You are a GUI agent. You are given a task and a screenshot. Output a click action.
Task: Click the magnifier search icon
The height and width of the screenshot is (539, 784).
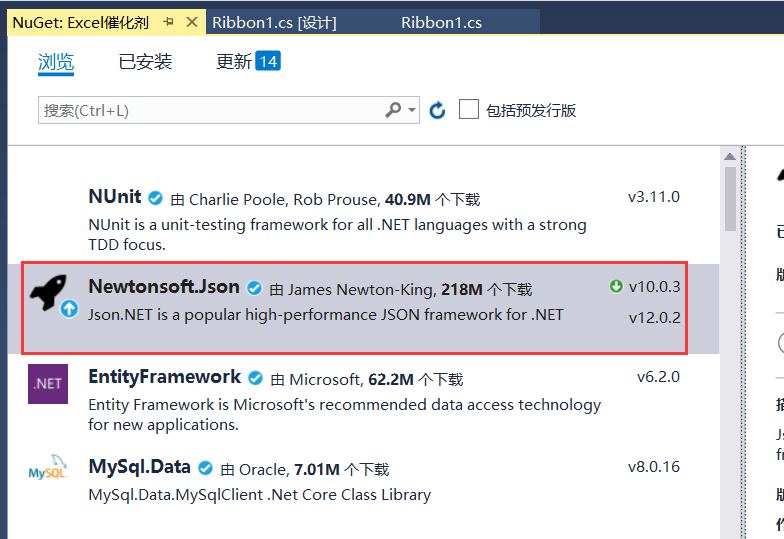click(393, 110)
